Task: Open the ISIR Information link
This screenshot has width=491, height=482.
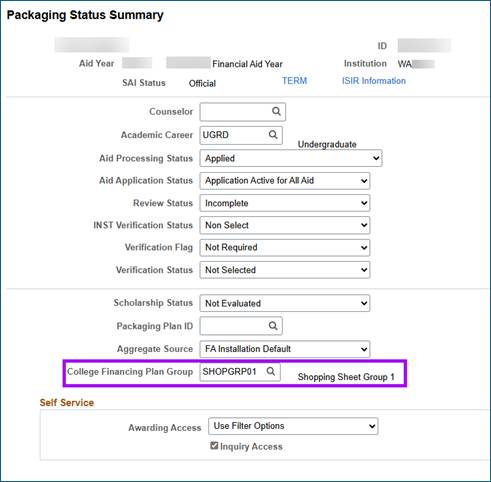Action: coord(374,81)
